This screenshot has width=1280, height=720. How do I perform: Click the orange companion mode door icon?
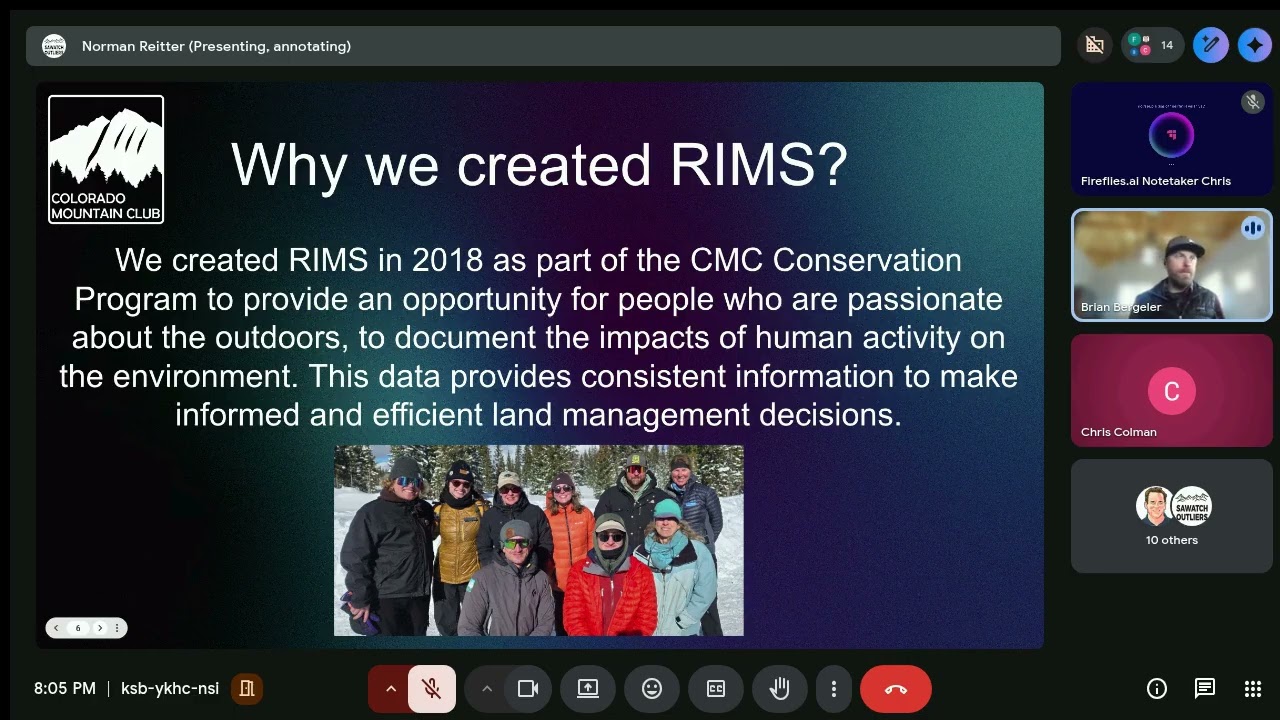pyautogui.click(x=247, y=688)
